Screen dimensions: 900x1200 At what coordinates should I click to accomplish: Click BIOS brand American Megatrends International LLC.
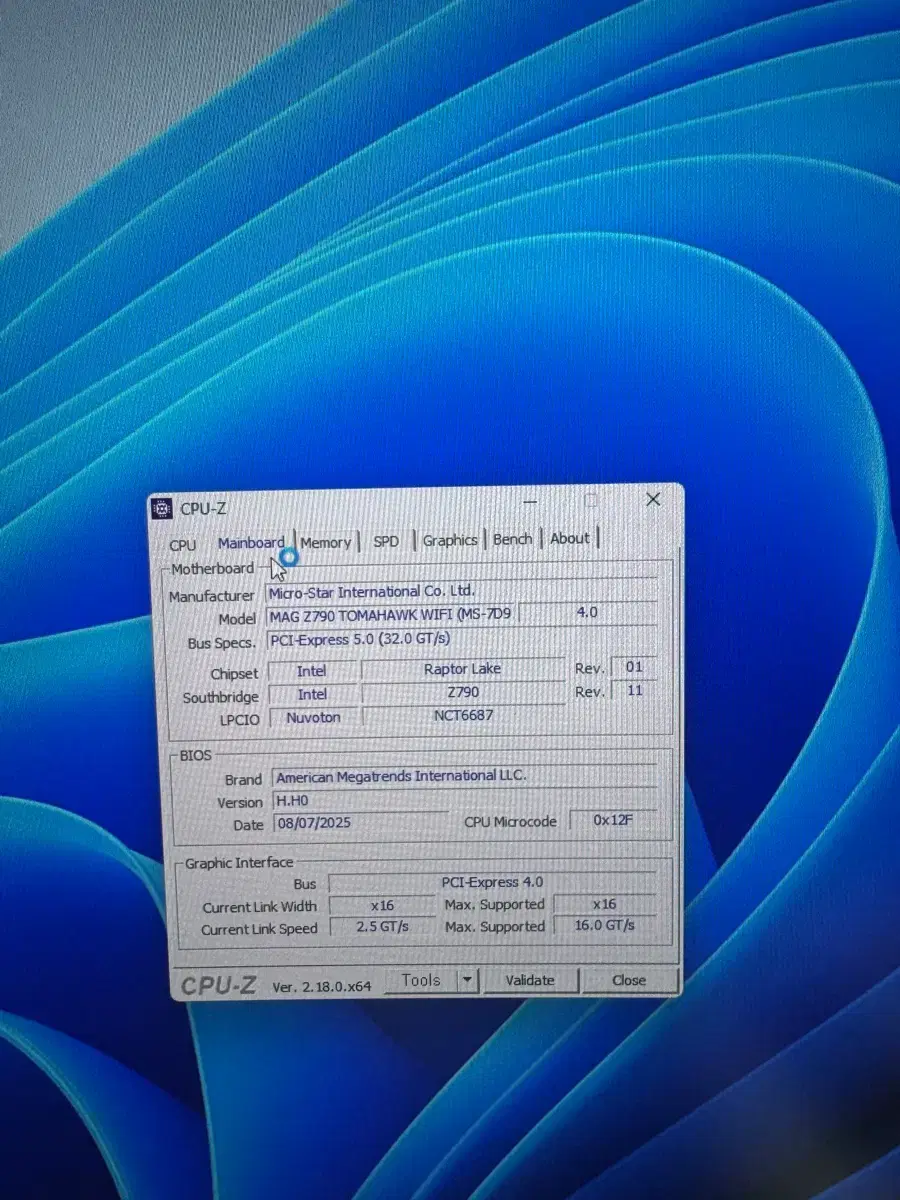pyautogui.click(x=464, y=776)
